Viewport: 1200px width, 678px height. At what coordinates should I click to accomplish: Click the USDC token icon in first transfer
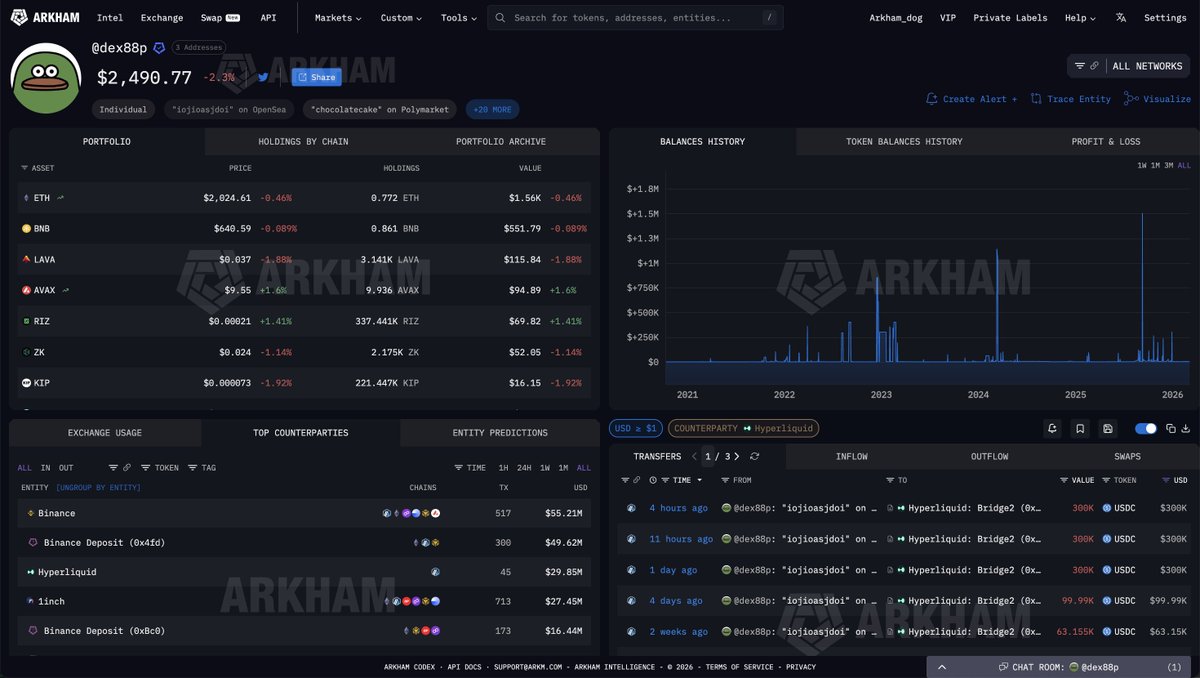[1107, 508]
